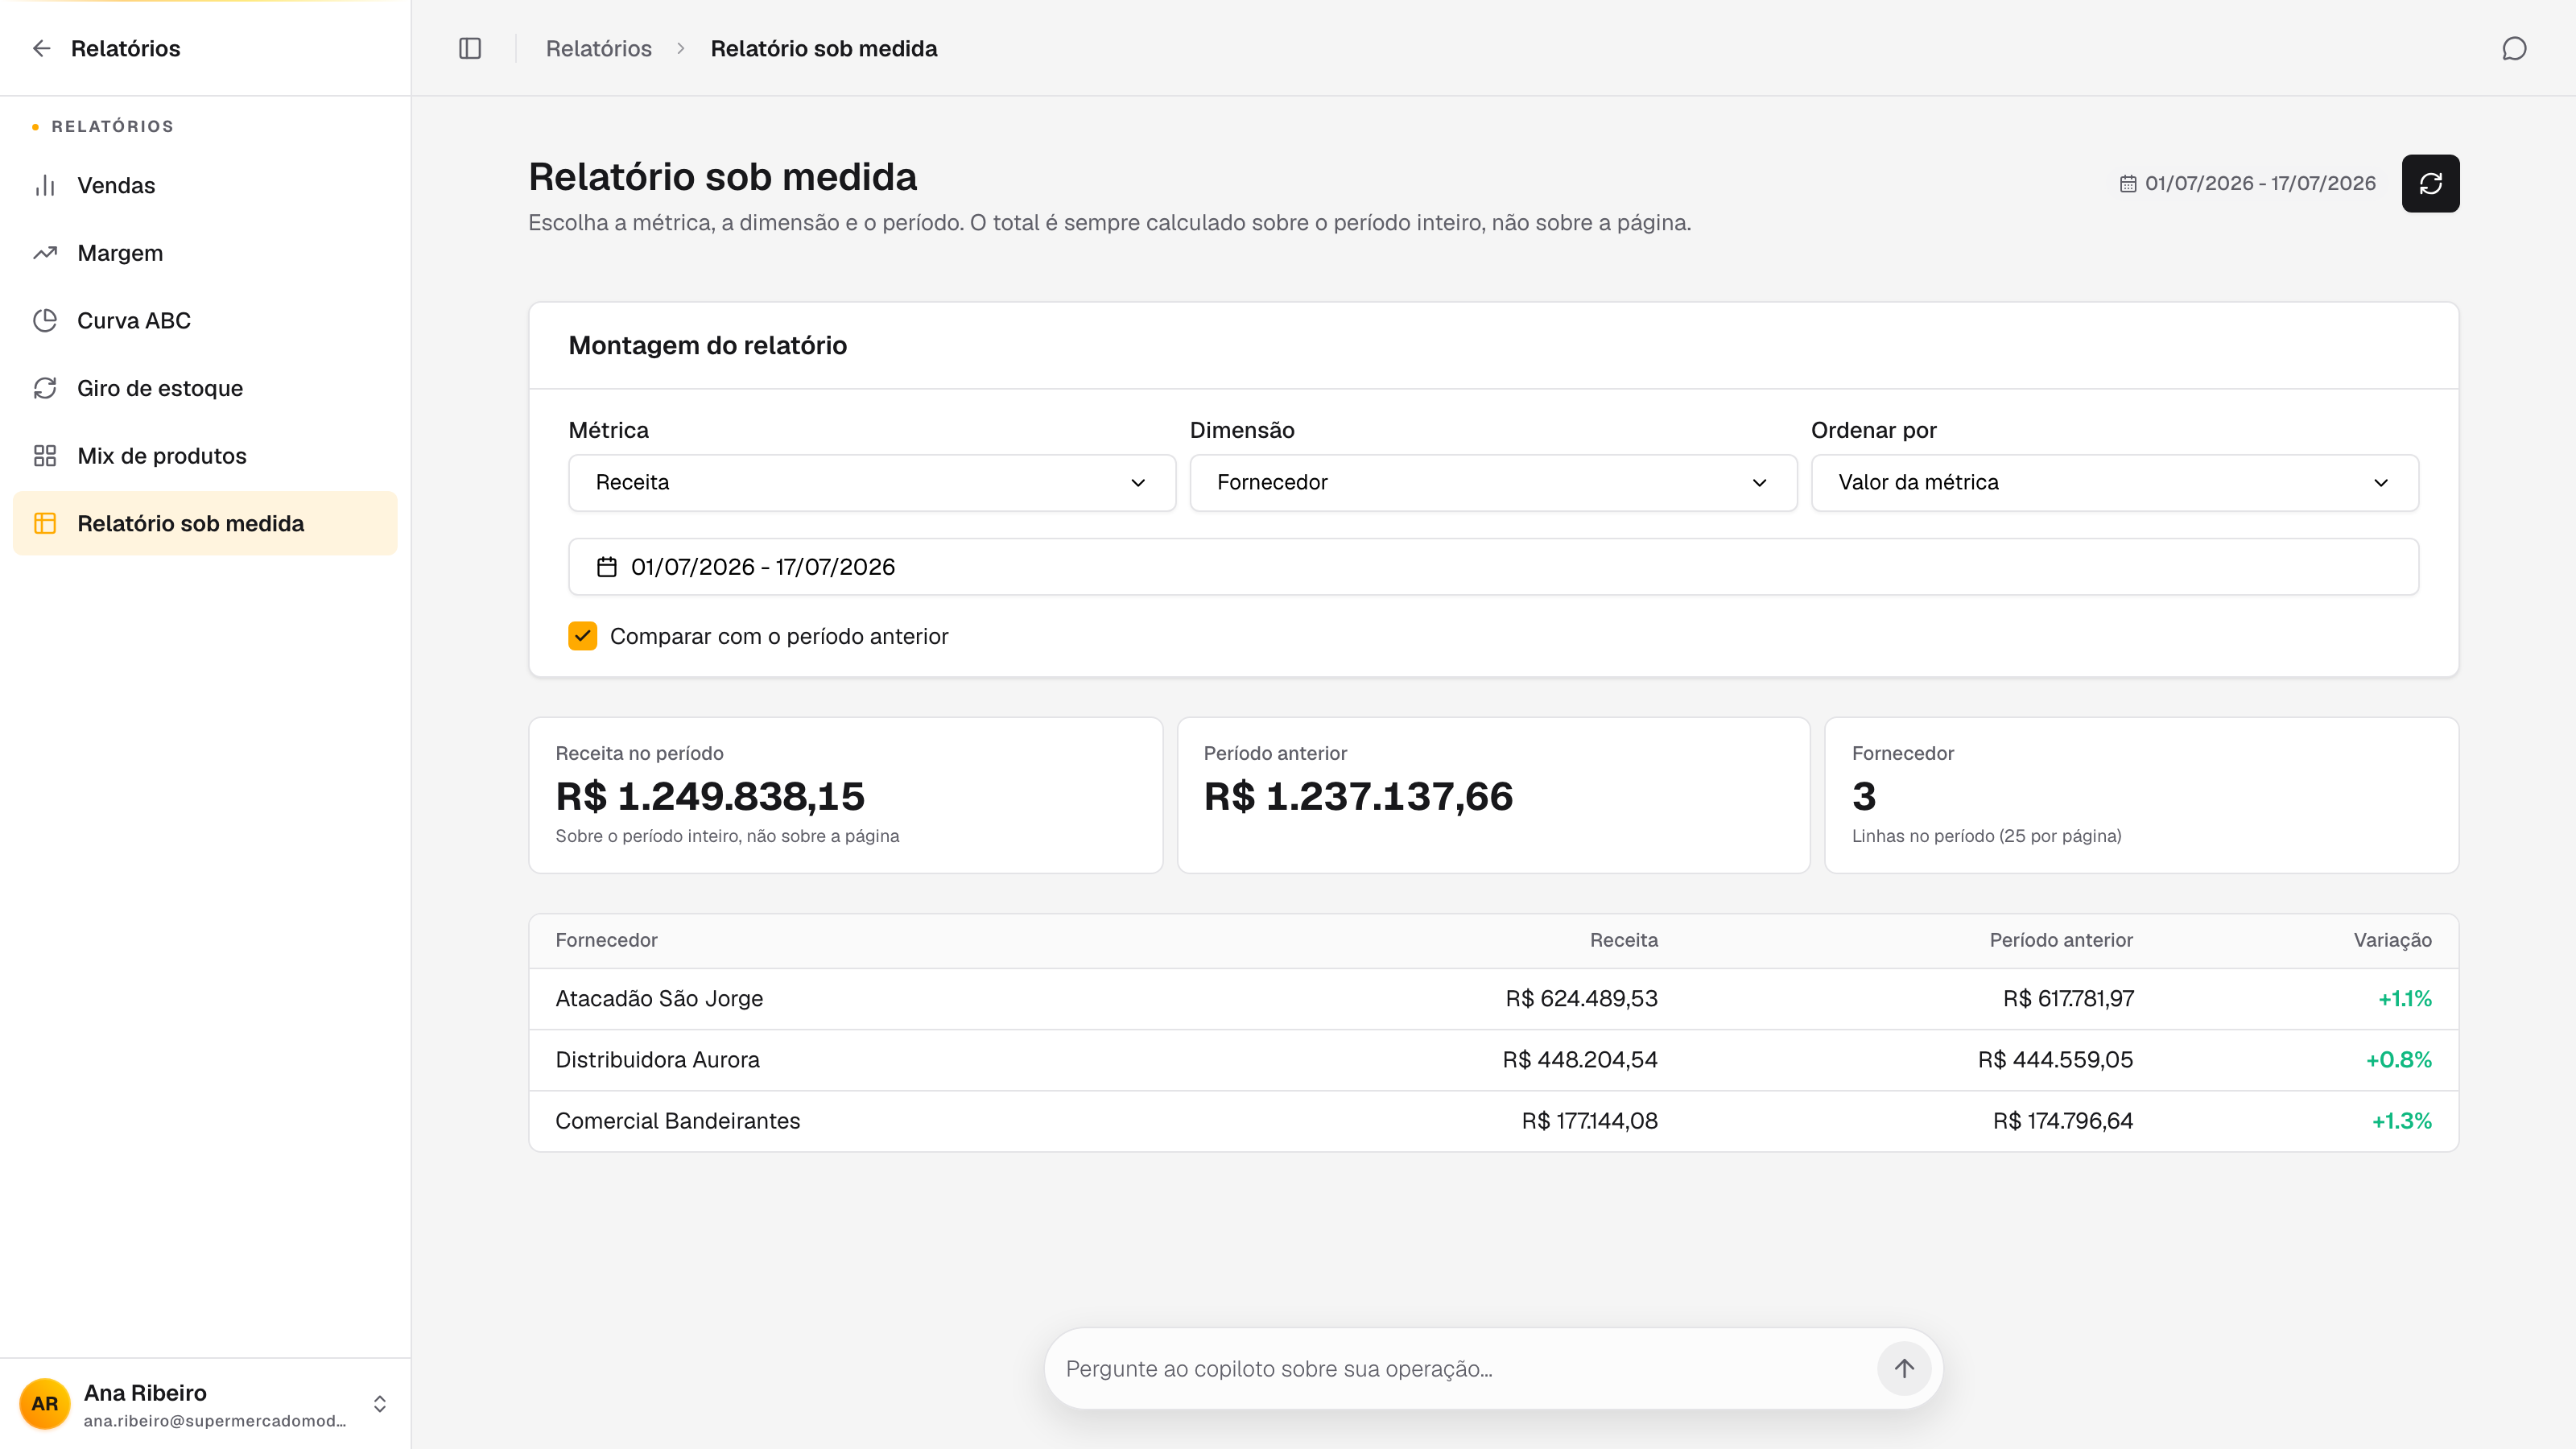The height and width of the screenshot is (1449, 2576).
Task: Click Ana Ribeiro account name
Action: point(145,1392)
